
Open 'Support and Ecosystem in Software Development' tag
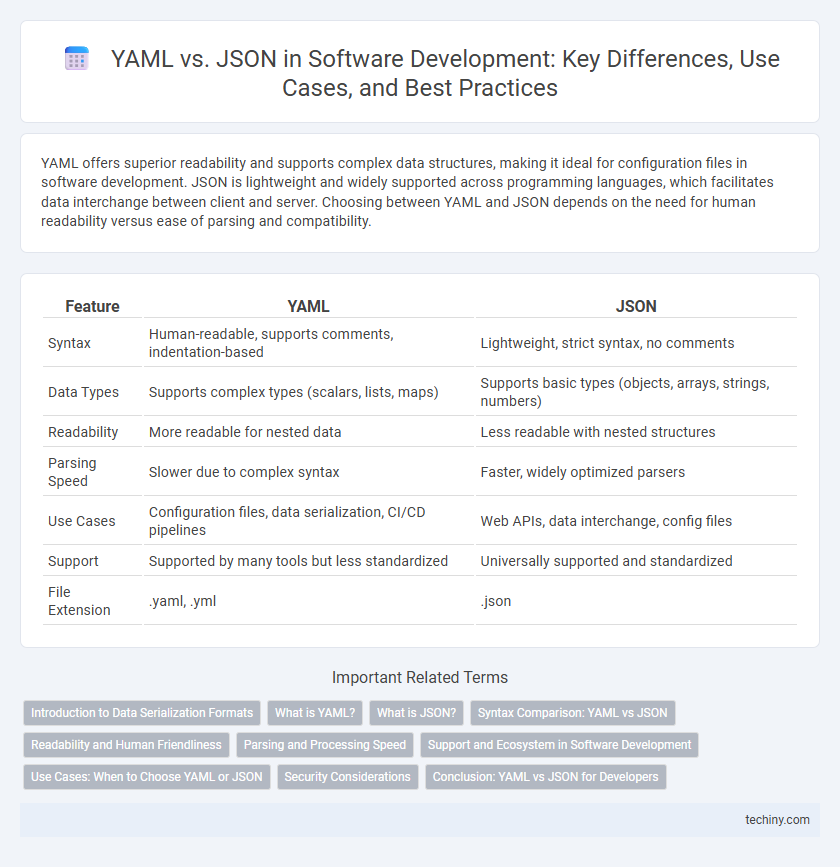[x=559, y=745]
